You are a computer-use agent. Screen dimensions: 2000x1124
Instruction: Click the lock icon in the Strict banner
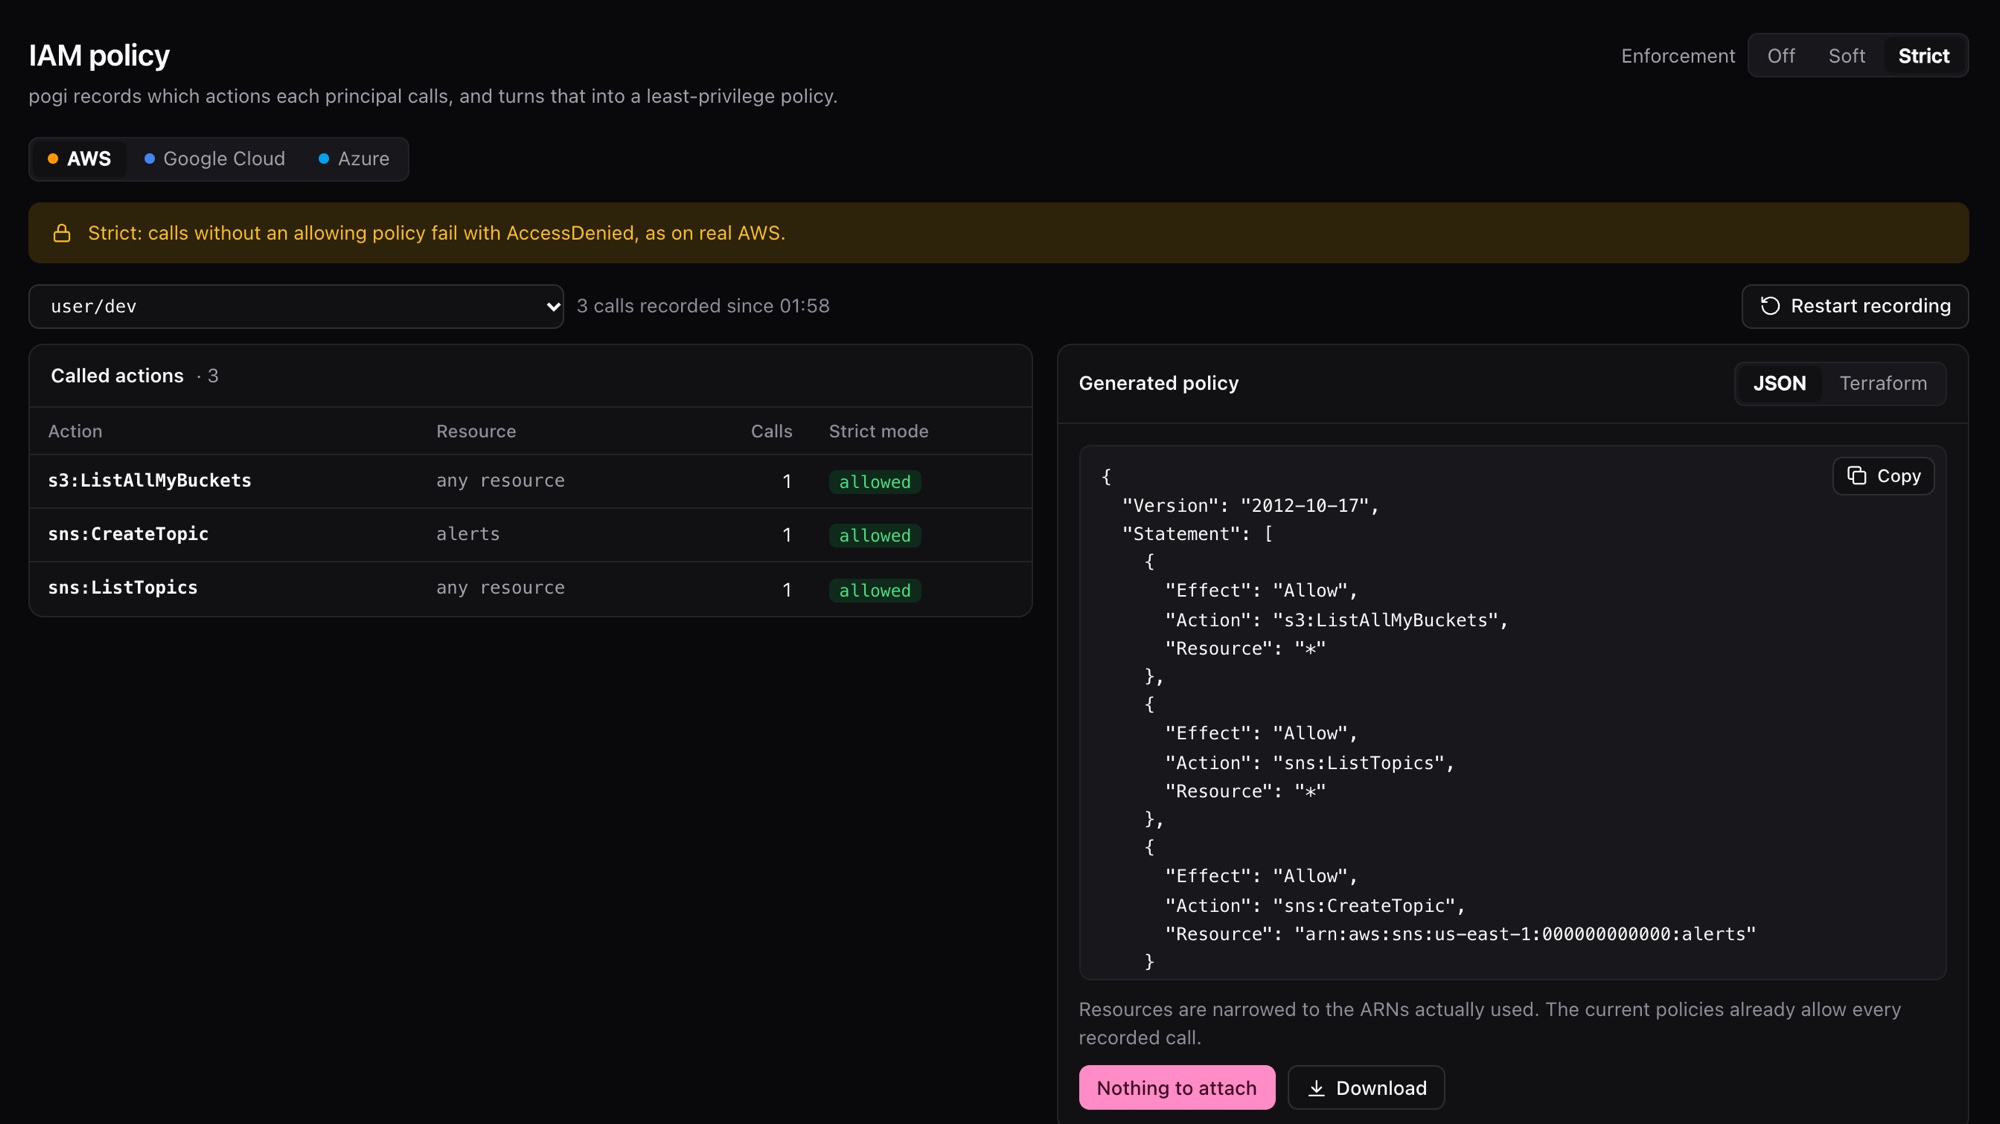click(62, 233)
